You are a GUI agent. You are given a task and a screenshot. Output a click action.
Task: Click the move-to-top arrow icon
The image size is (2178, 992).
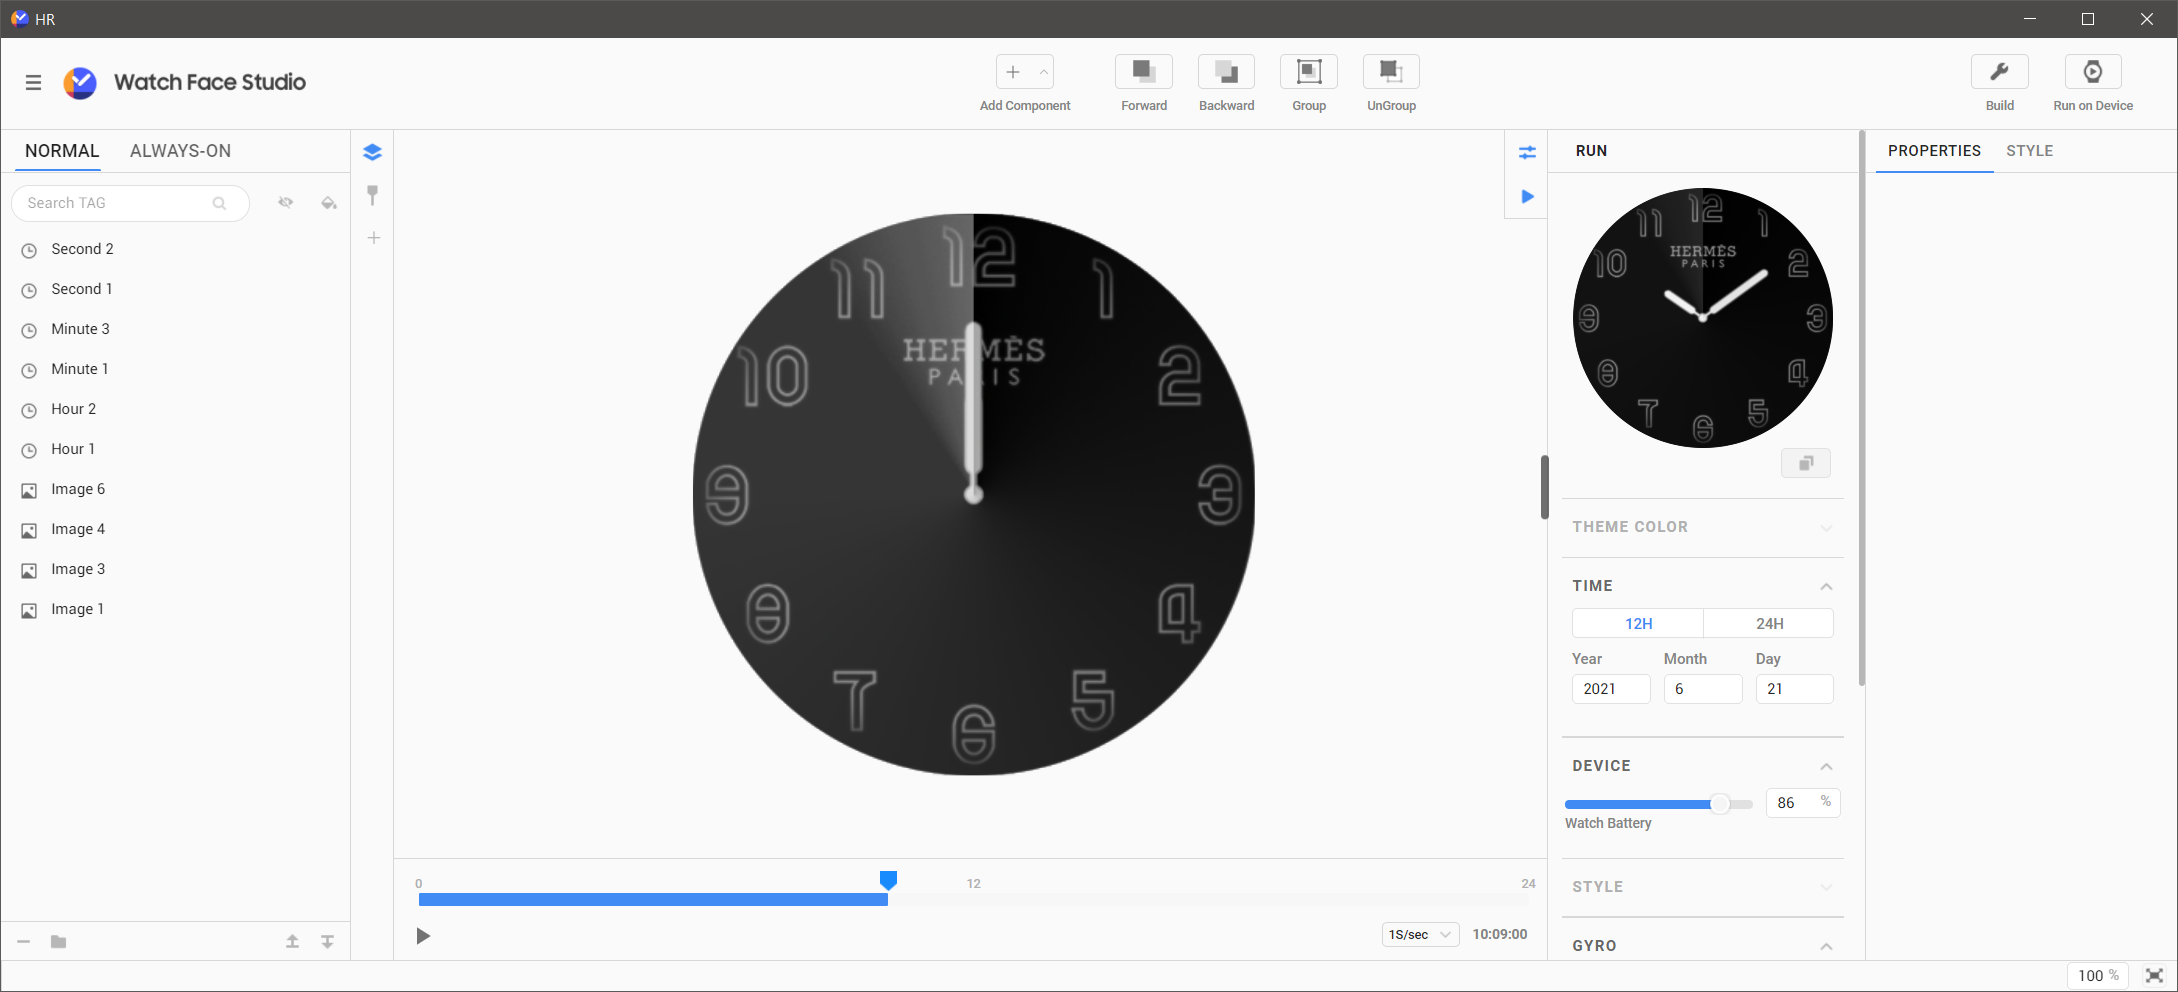292,942
